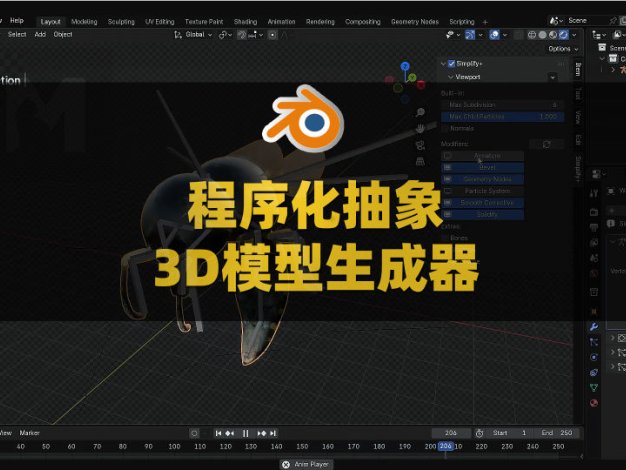The width and height of the screenshot is (626, 470).
Task: Uncheck the Simplify+ checkbox
Action: [452, 63]
